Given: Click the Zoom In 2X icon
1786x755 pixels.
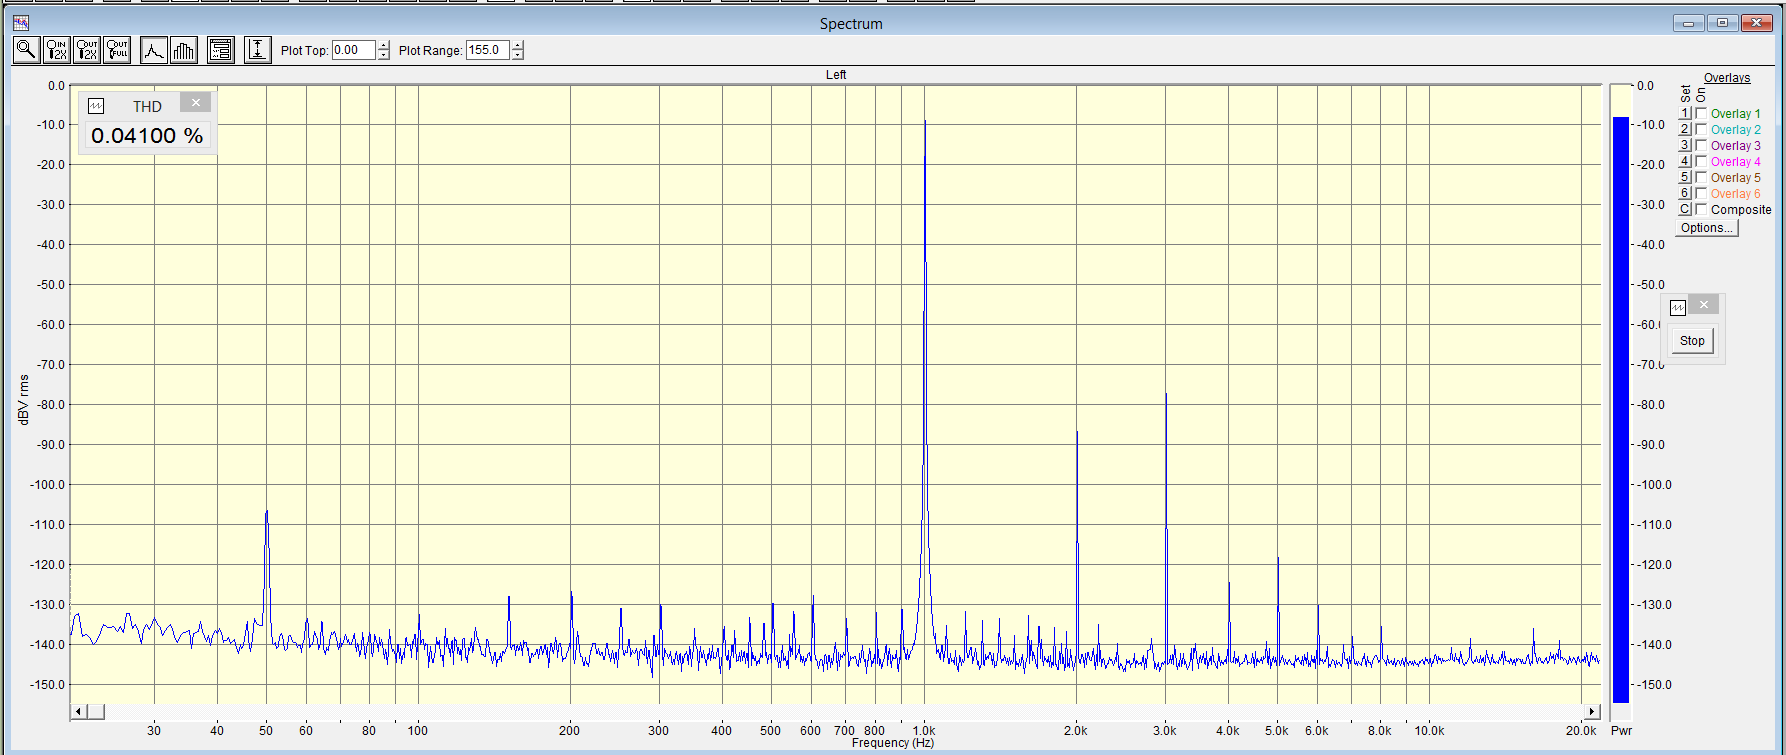Looking at the screenshot, I should click(57, 49).
